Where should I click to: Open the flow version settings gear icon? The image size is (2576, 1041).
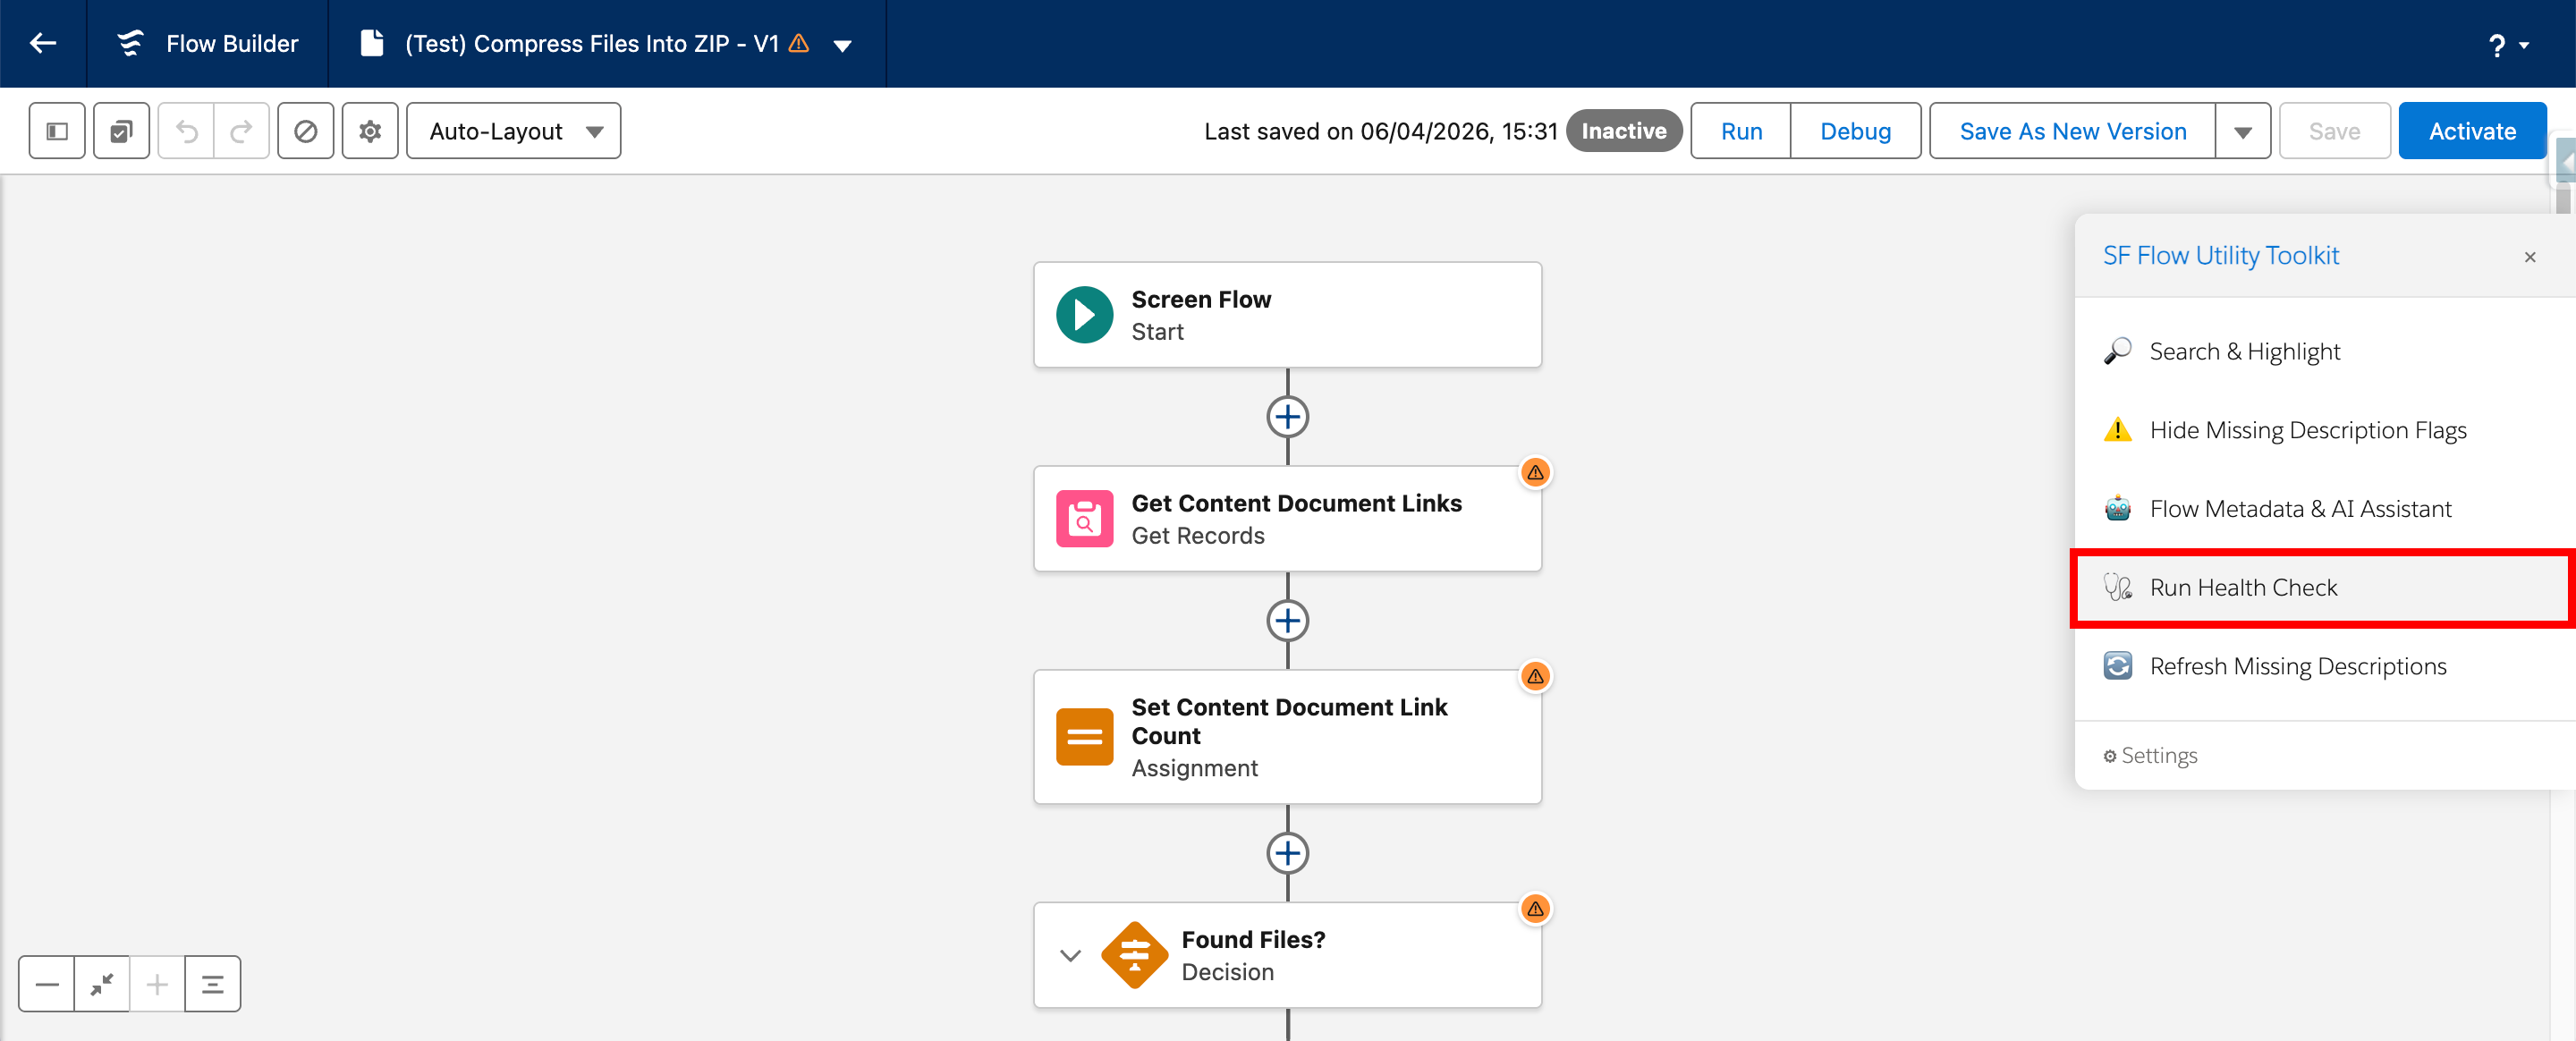point(369,130)
